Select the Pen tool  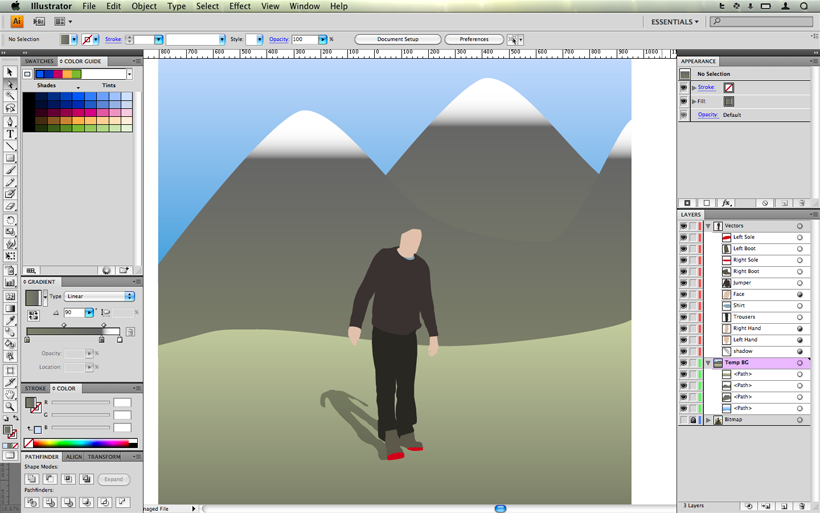coord(9,122)
